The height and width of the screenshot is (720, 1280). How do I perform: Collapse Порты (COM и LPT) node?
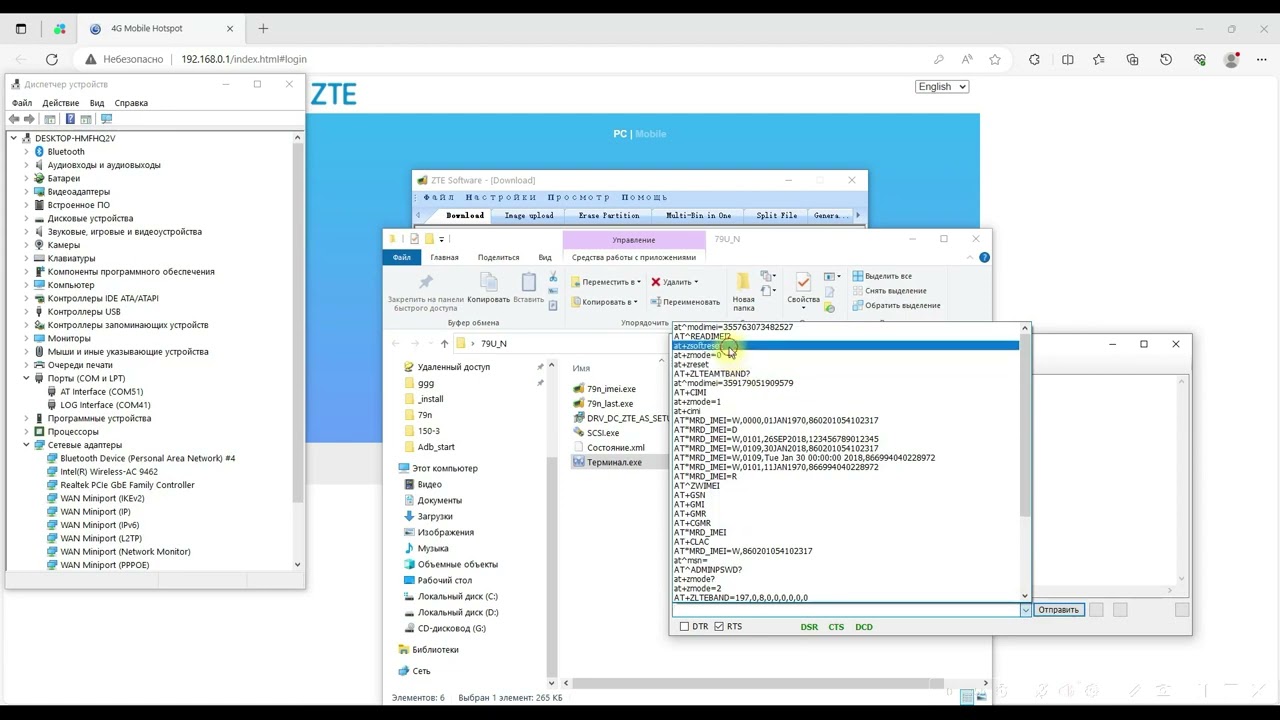click(x=27, y=378)
